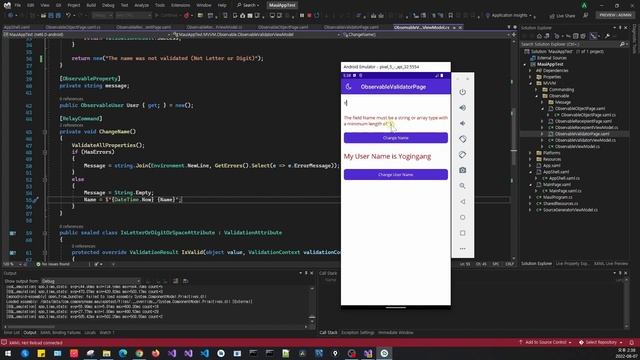Open the Debug menu

108,5
